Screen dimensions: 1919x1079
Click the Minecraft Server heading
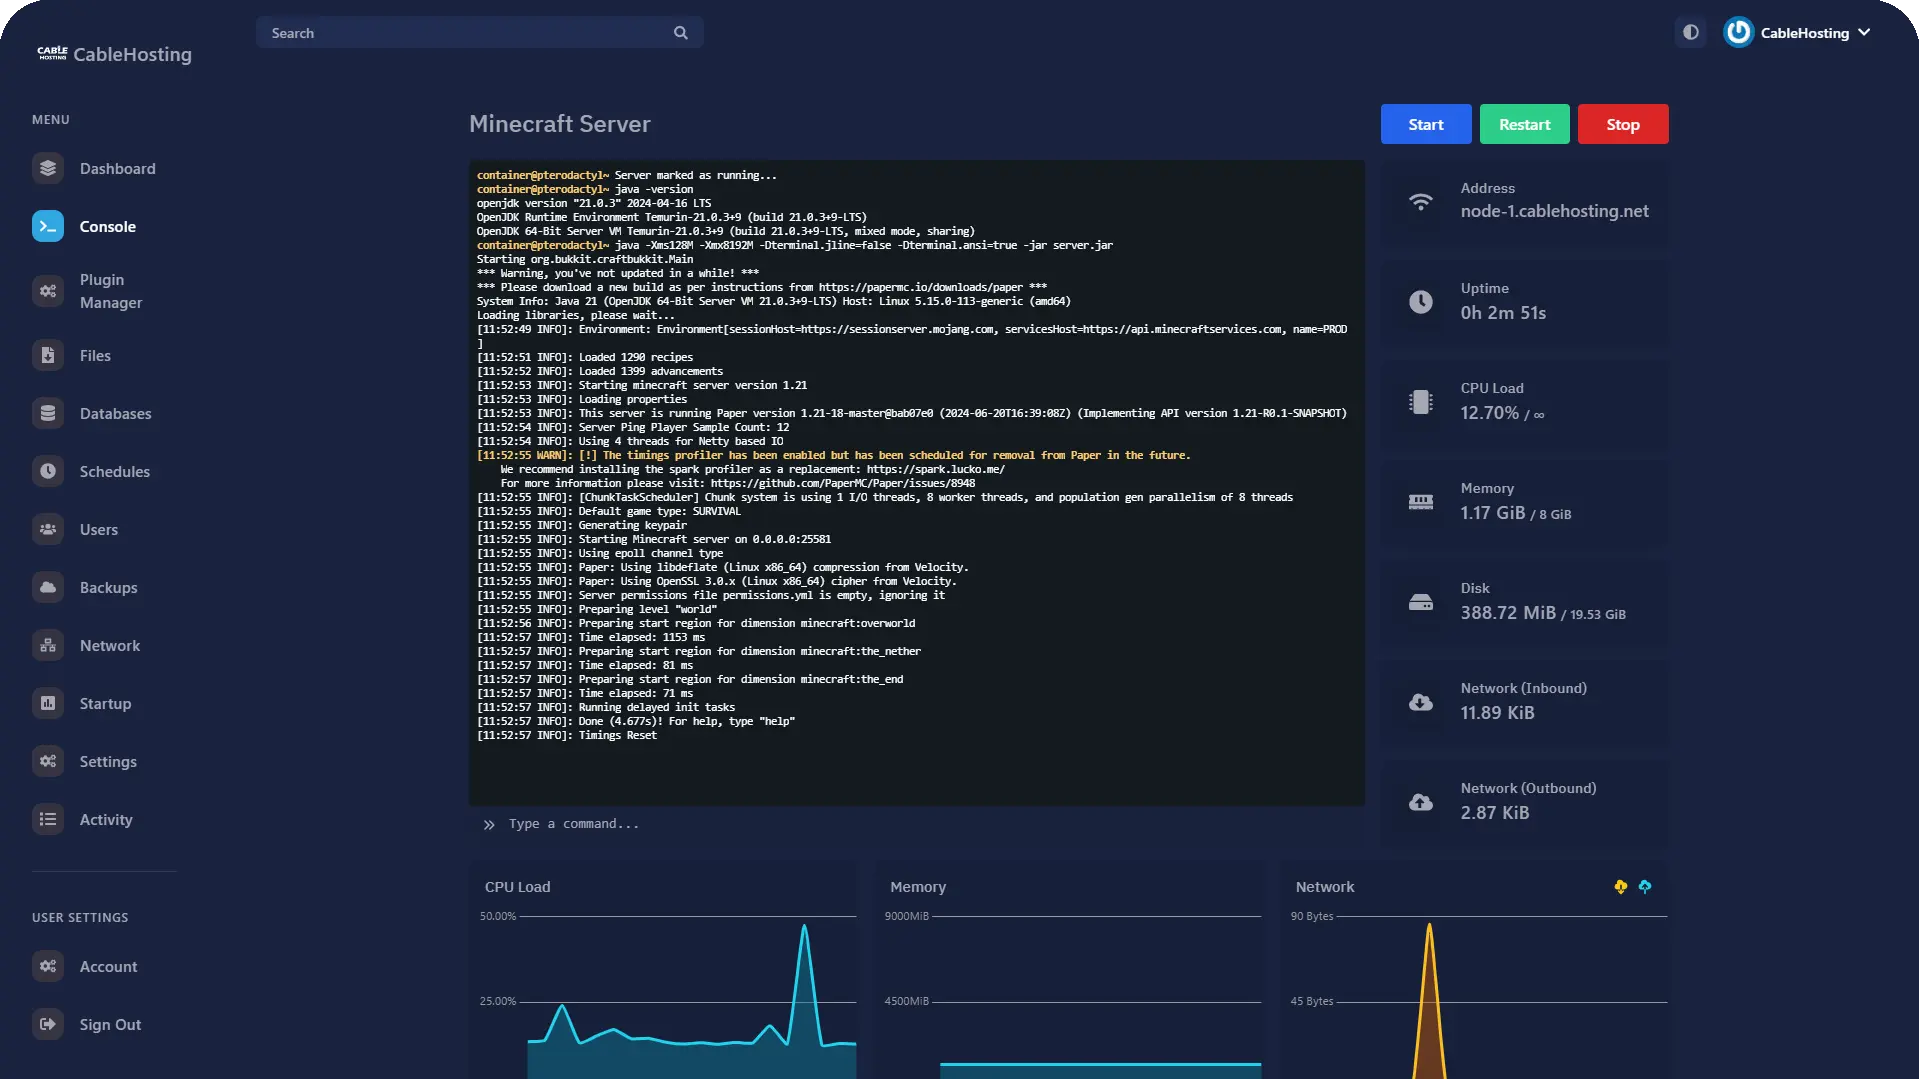pos(559,124)
